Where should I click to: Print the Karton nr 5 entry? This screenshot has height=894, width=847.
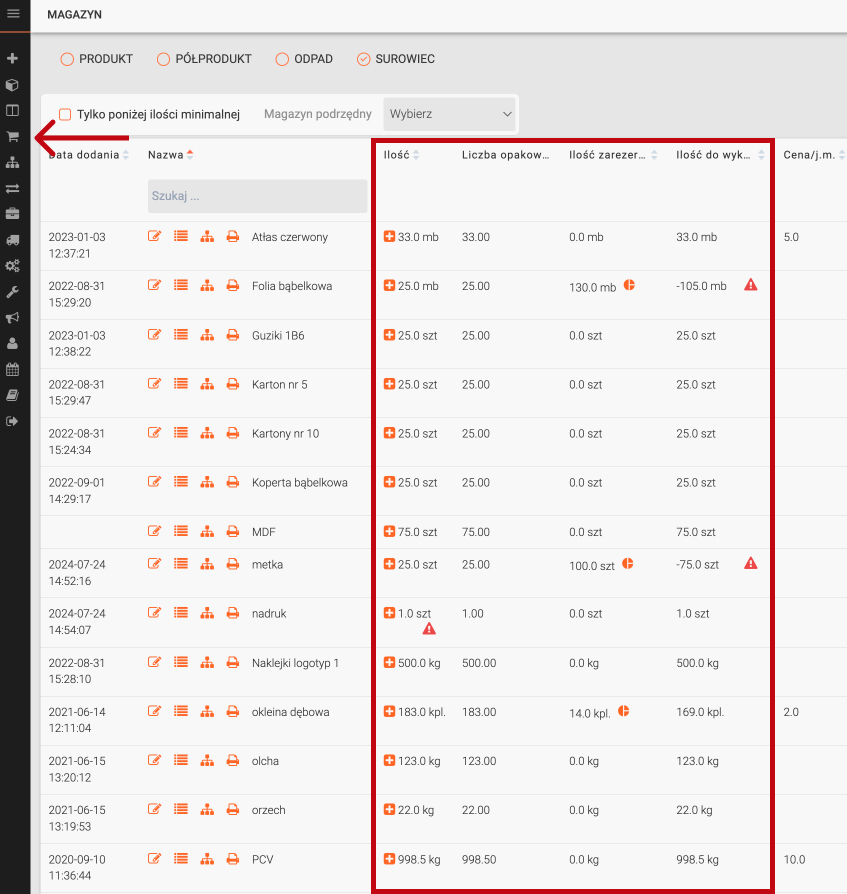point(232,383)
